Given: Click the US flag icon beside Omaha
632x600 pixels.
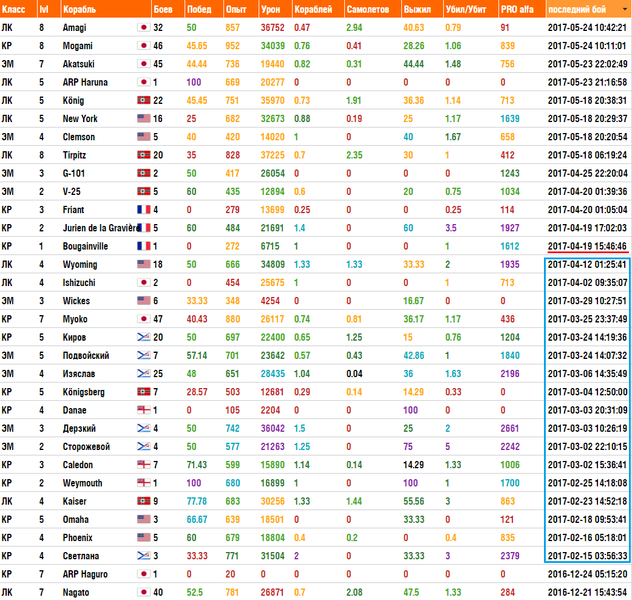Looking at the screenshot, I should (x=143, y=519).
